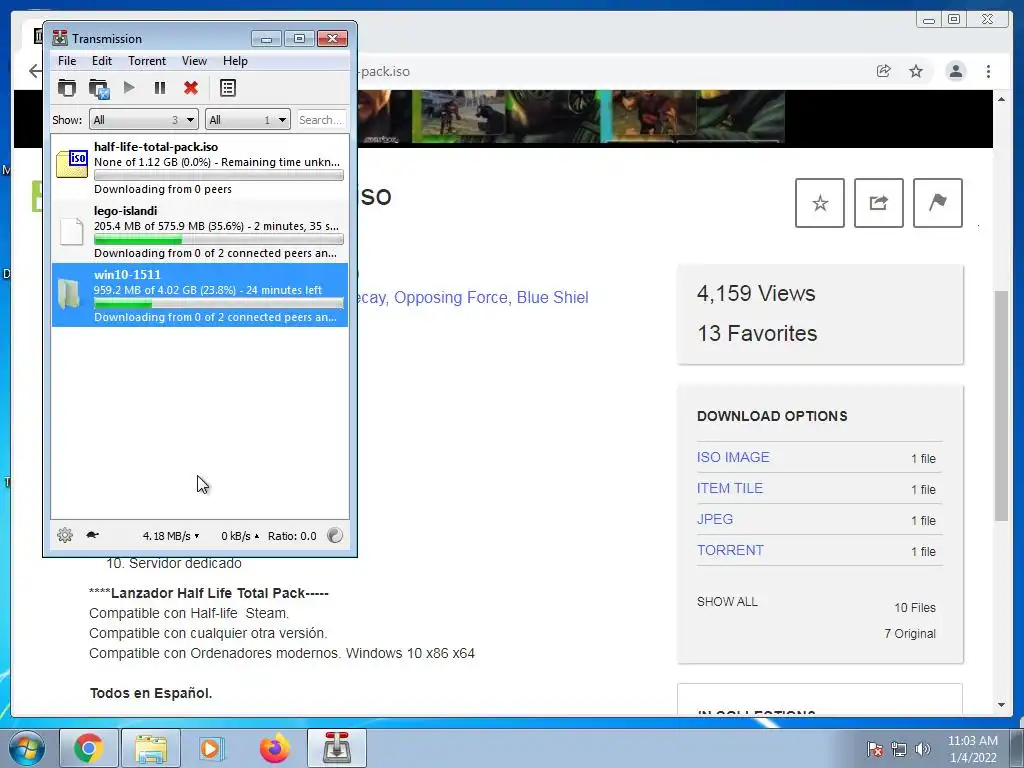Viewport: 1024px width, 768px height.
Task: Click the network tray icon
Action: (x=899, y=749)
